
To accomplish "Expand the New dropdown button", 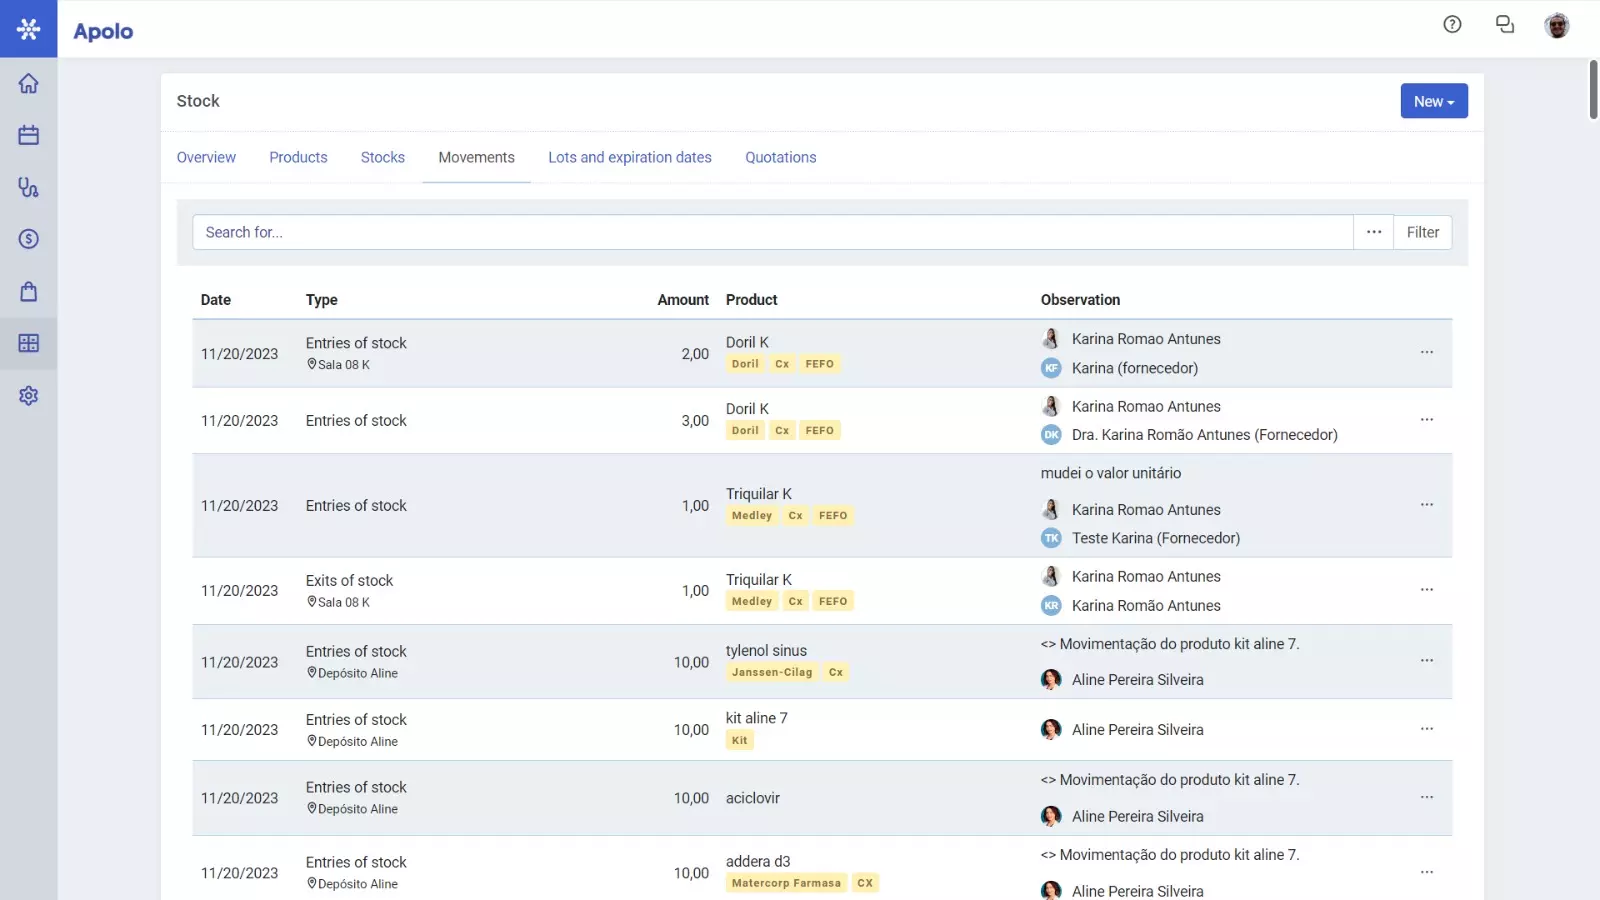I will click(x=1433, y=101).
